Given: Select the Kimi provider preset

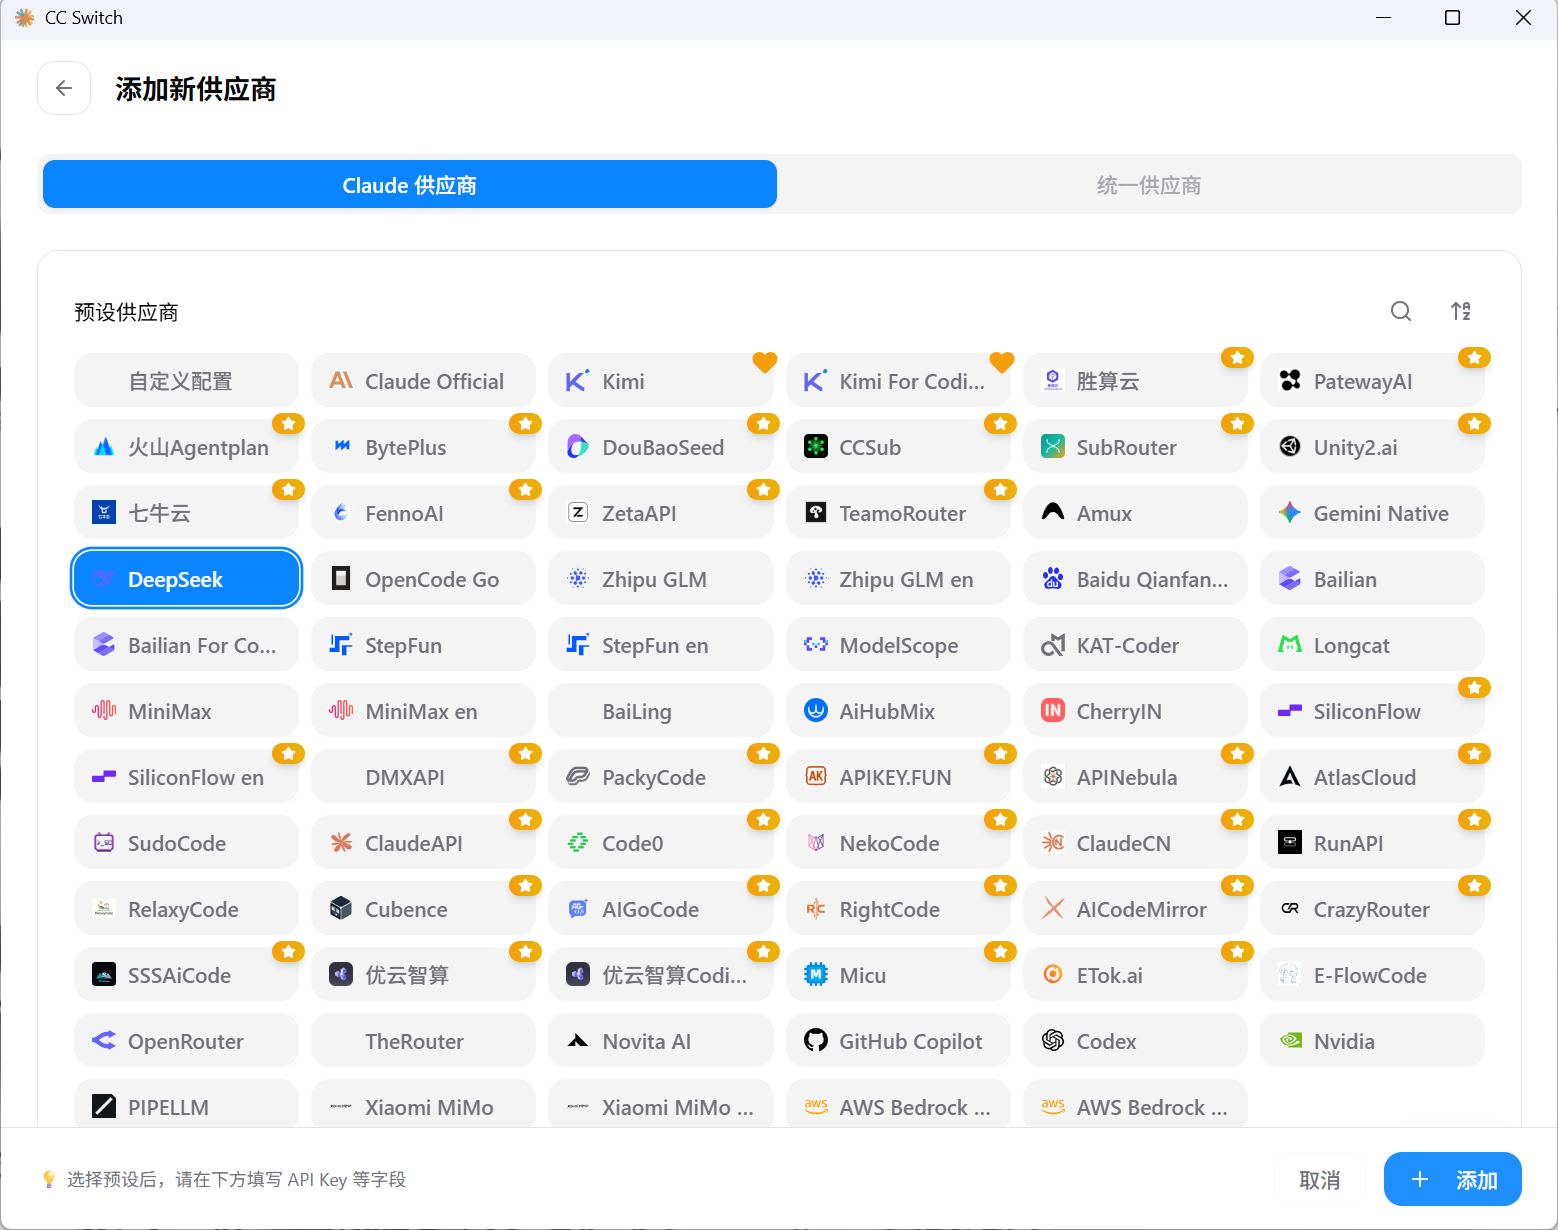Looking at the screenshot, I should pyautogui.click(x=661, y=381).
